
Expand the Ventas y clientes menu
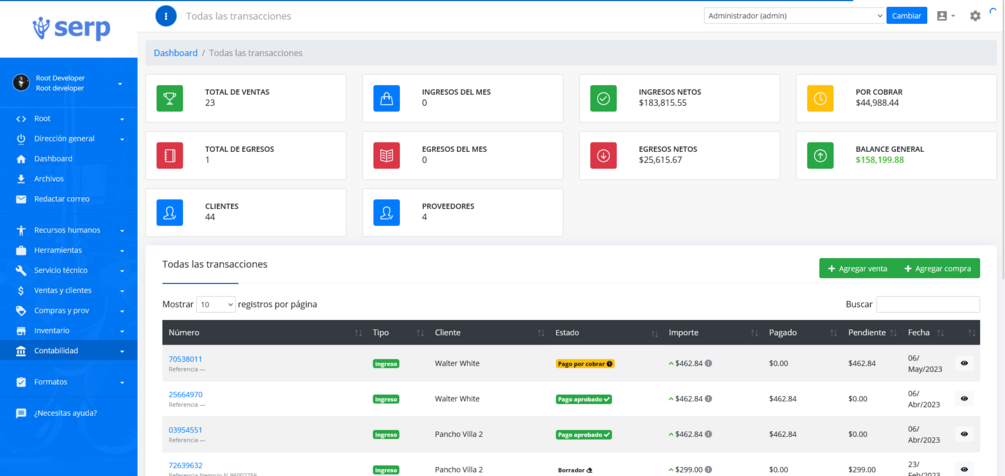[x=122, y=291]
